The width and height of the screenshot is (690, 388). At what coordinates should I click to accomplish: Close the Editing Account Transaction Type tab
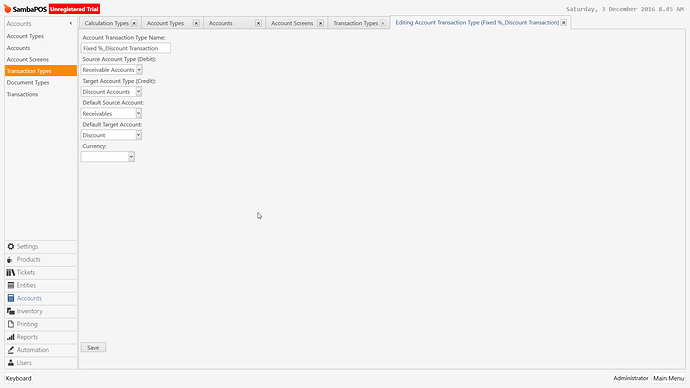[564, 22]
